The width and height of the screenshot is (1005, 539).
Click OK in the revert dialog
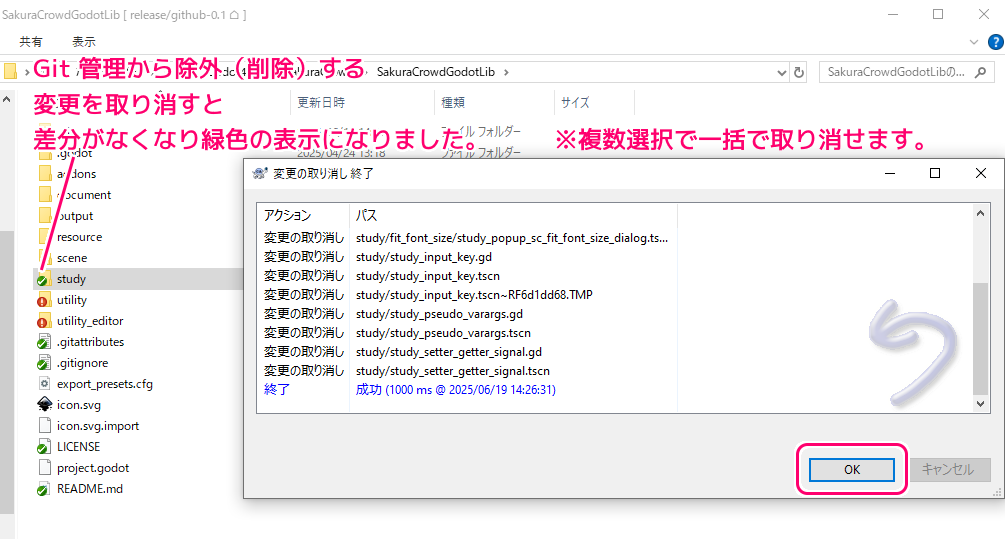click(851, 470)
